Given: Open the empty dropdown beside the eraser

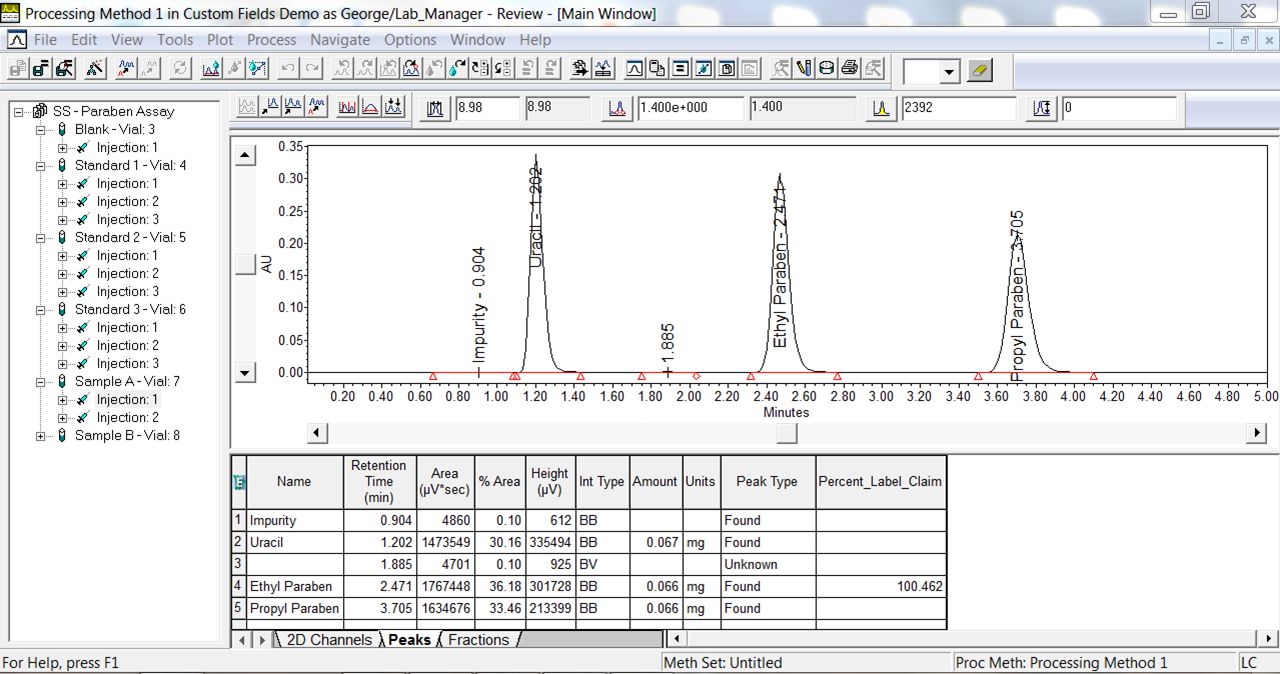Looking at the screenshot, I should [x=949, y=71].
